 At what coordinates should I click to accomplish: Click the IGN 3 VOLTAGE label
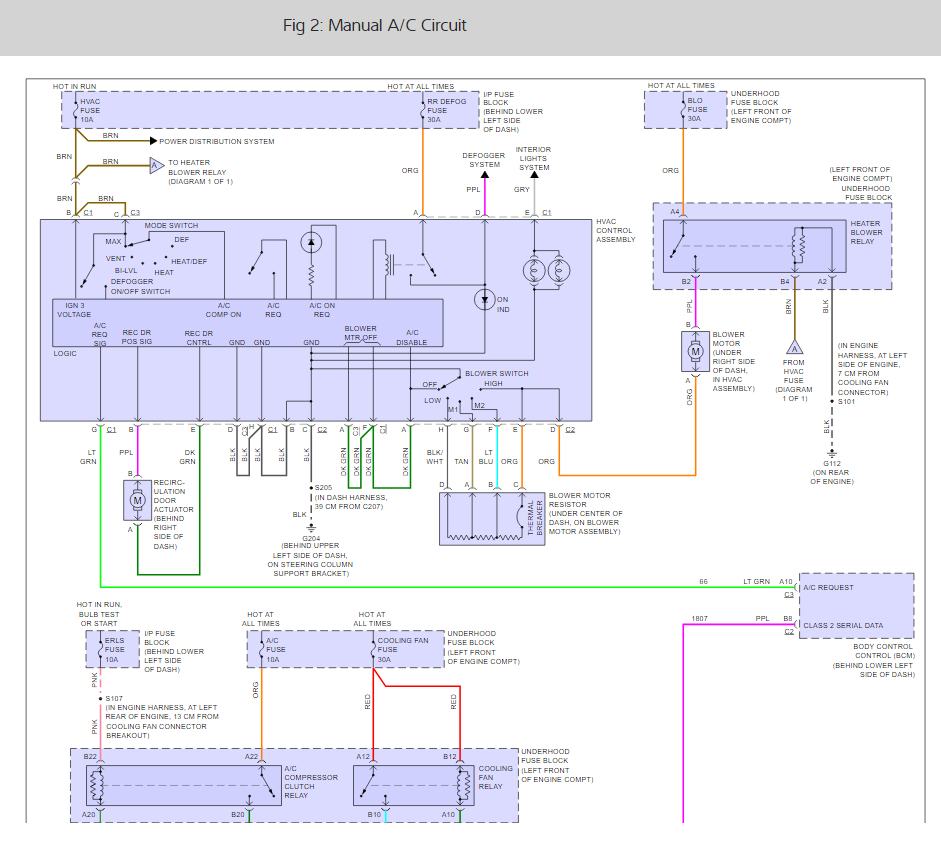click(74, 310)
